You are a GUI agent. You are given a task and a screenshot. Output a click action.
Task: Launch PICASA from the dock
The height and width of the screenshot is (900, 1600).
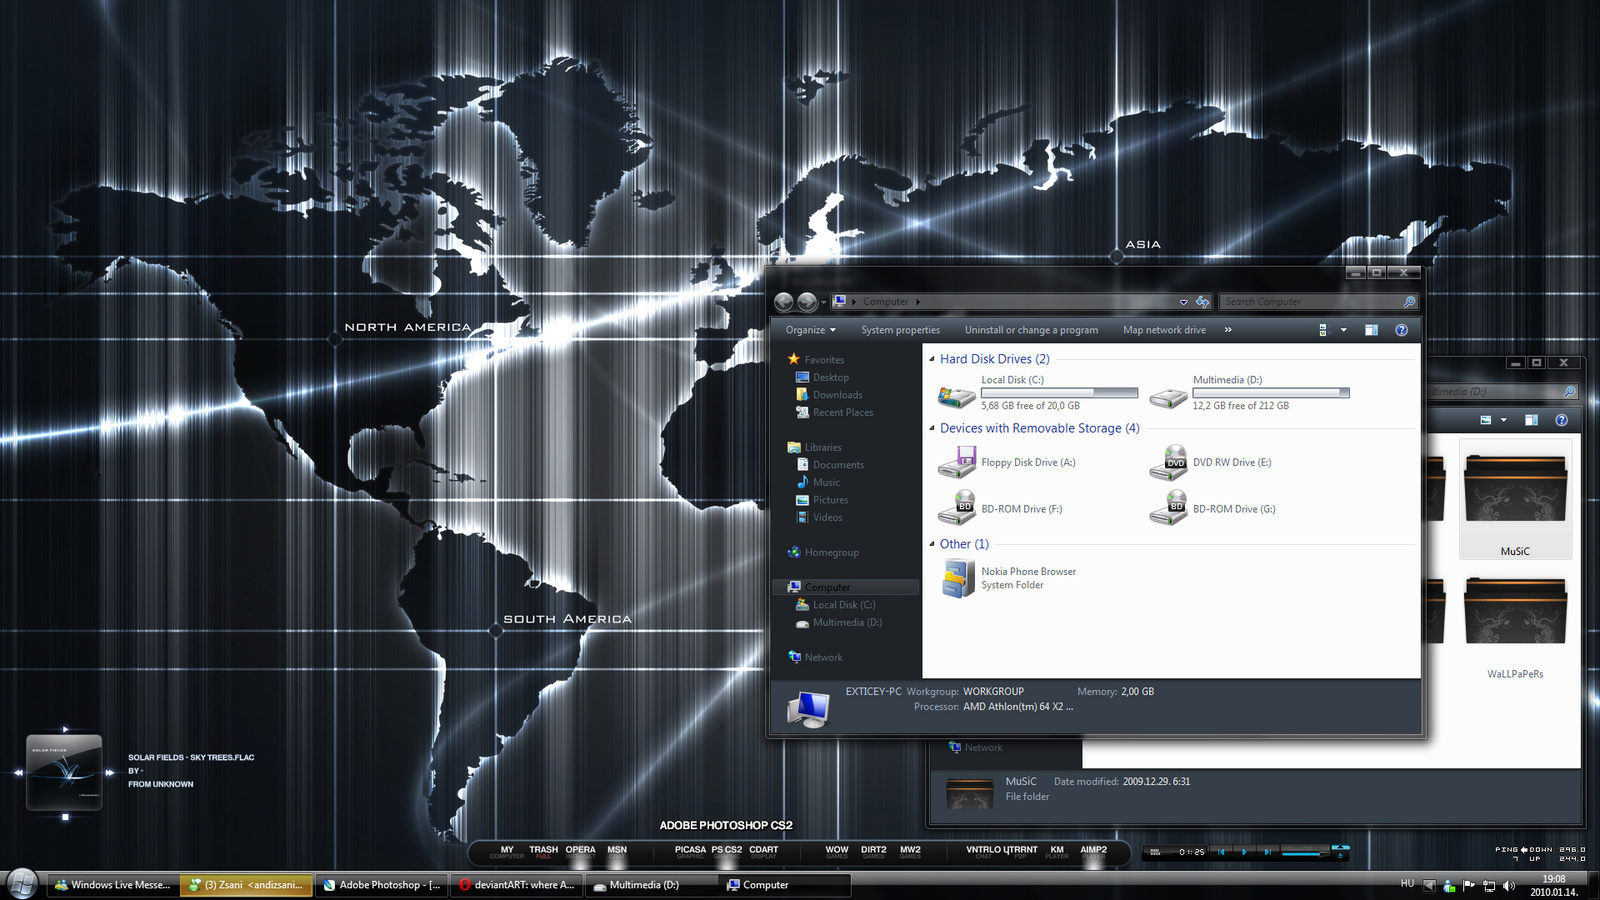(x=690, y=852)
